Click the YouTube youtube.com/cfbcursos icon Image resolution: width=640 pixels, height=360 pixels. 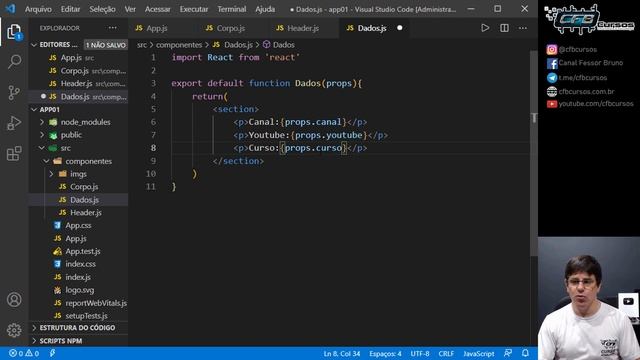coord(552,104)
